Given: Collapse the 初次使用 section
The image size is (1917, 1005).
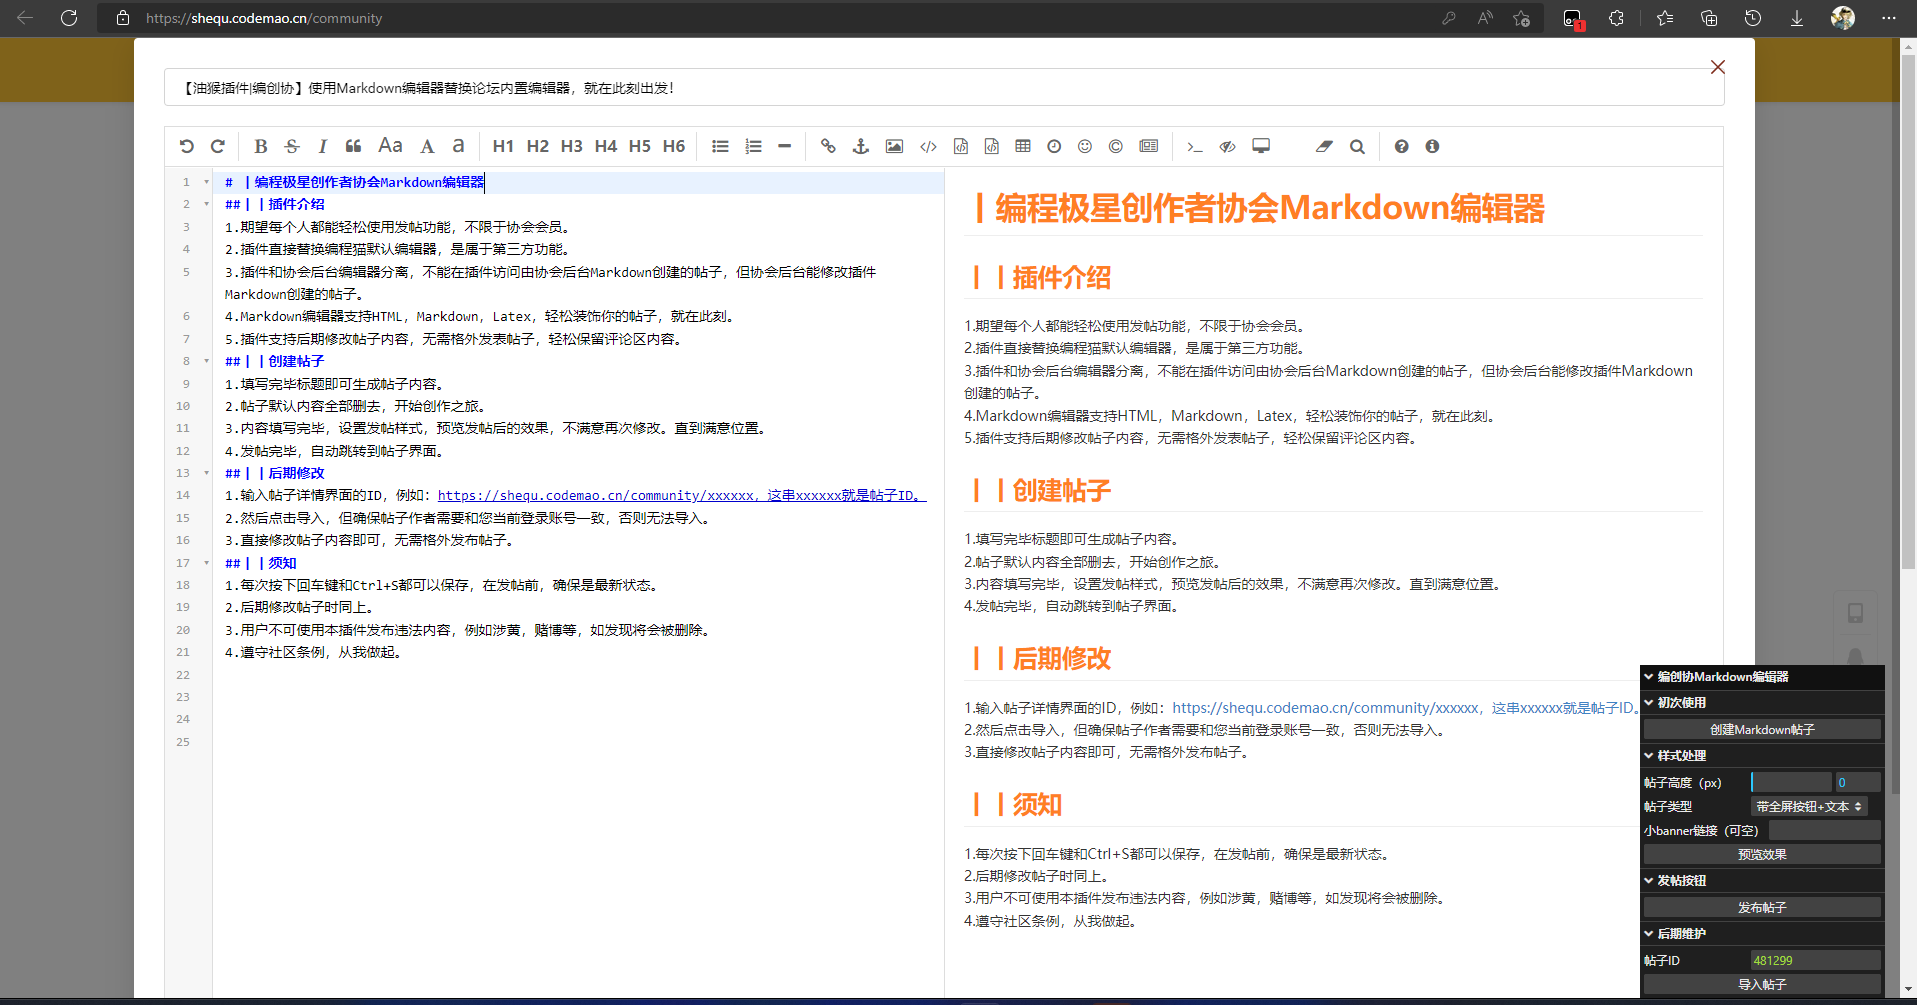Looking at the screenshot, I should 1762,703.
